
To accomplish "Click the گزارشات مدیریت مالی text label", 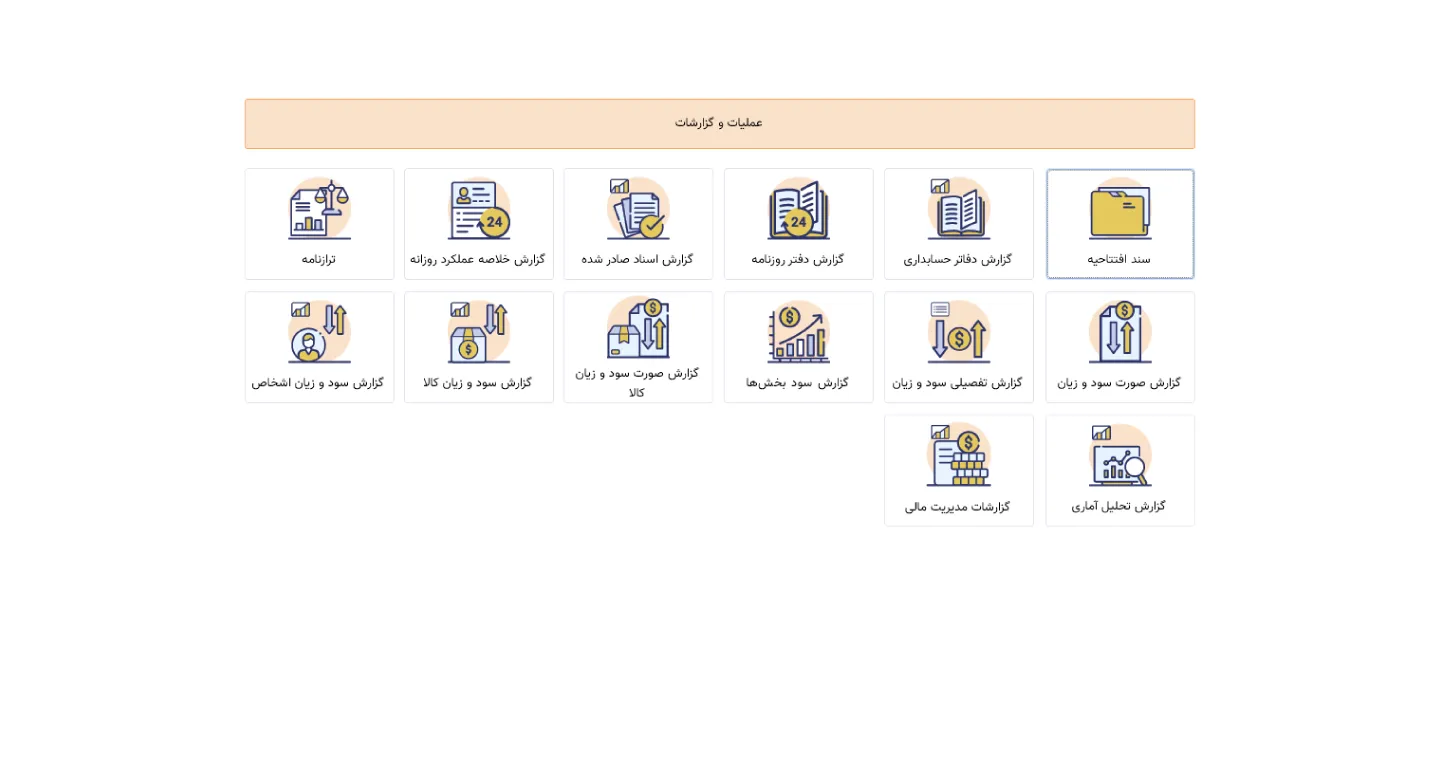I will click(958, 507).
